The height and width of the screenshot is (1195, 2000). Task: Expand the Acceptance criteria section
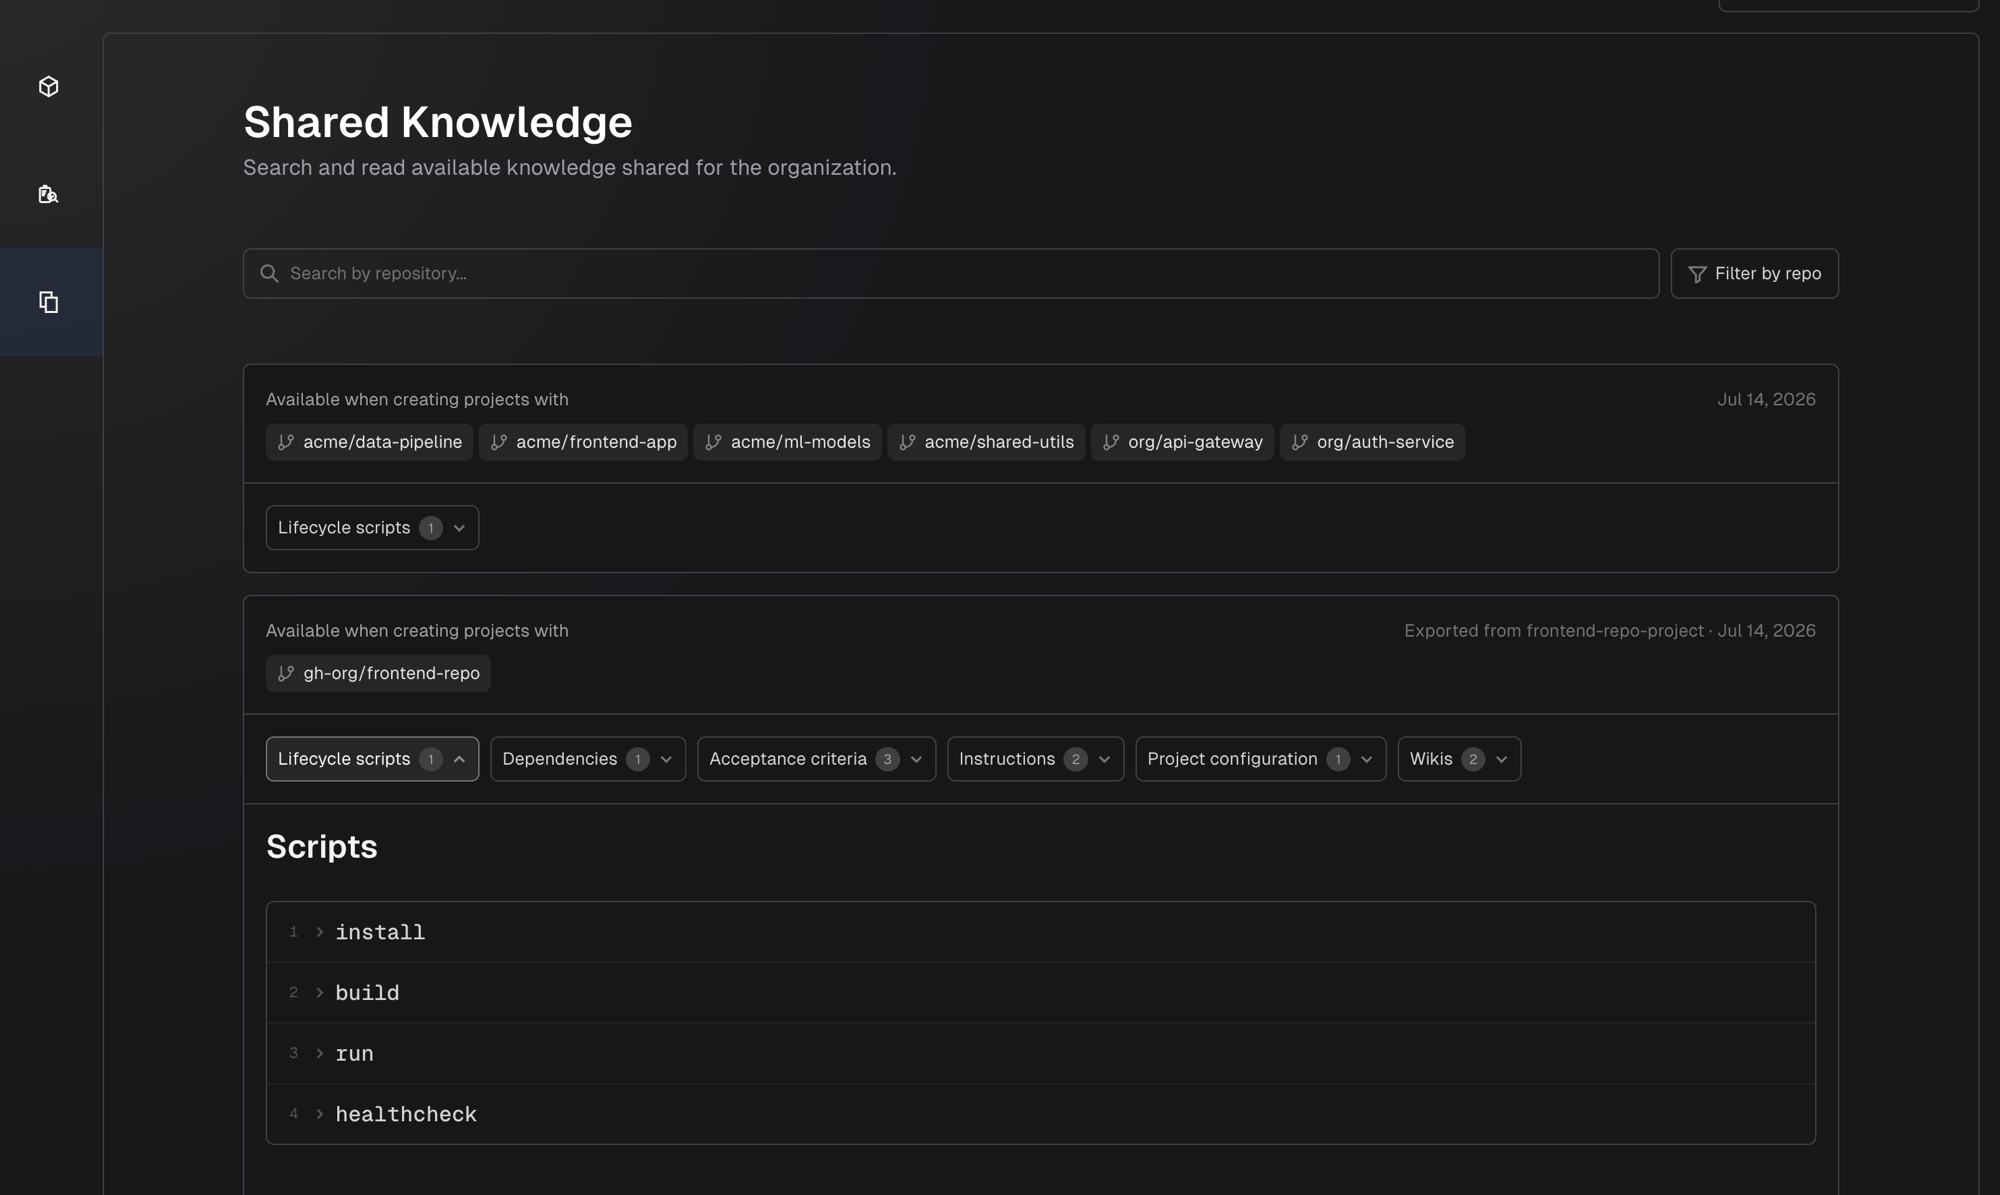point(816,759)
